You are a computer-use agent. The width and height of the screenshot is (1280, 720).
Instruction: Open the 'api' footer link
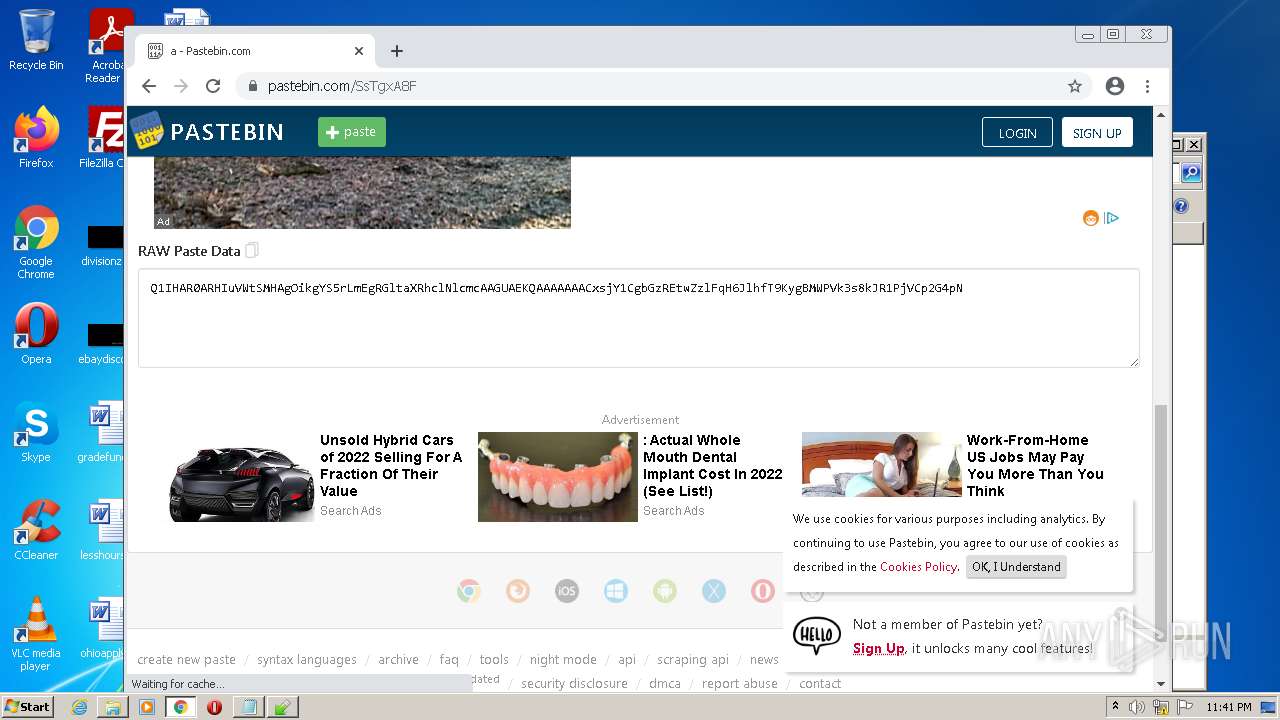(x=627, y=660)
